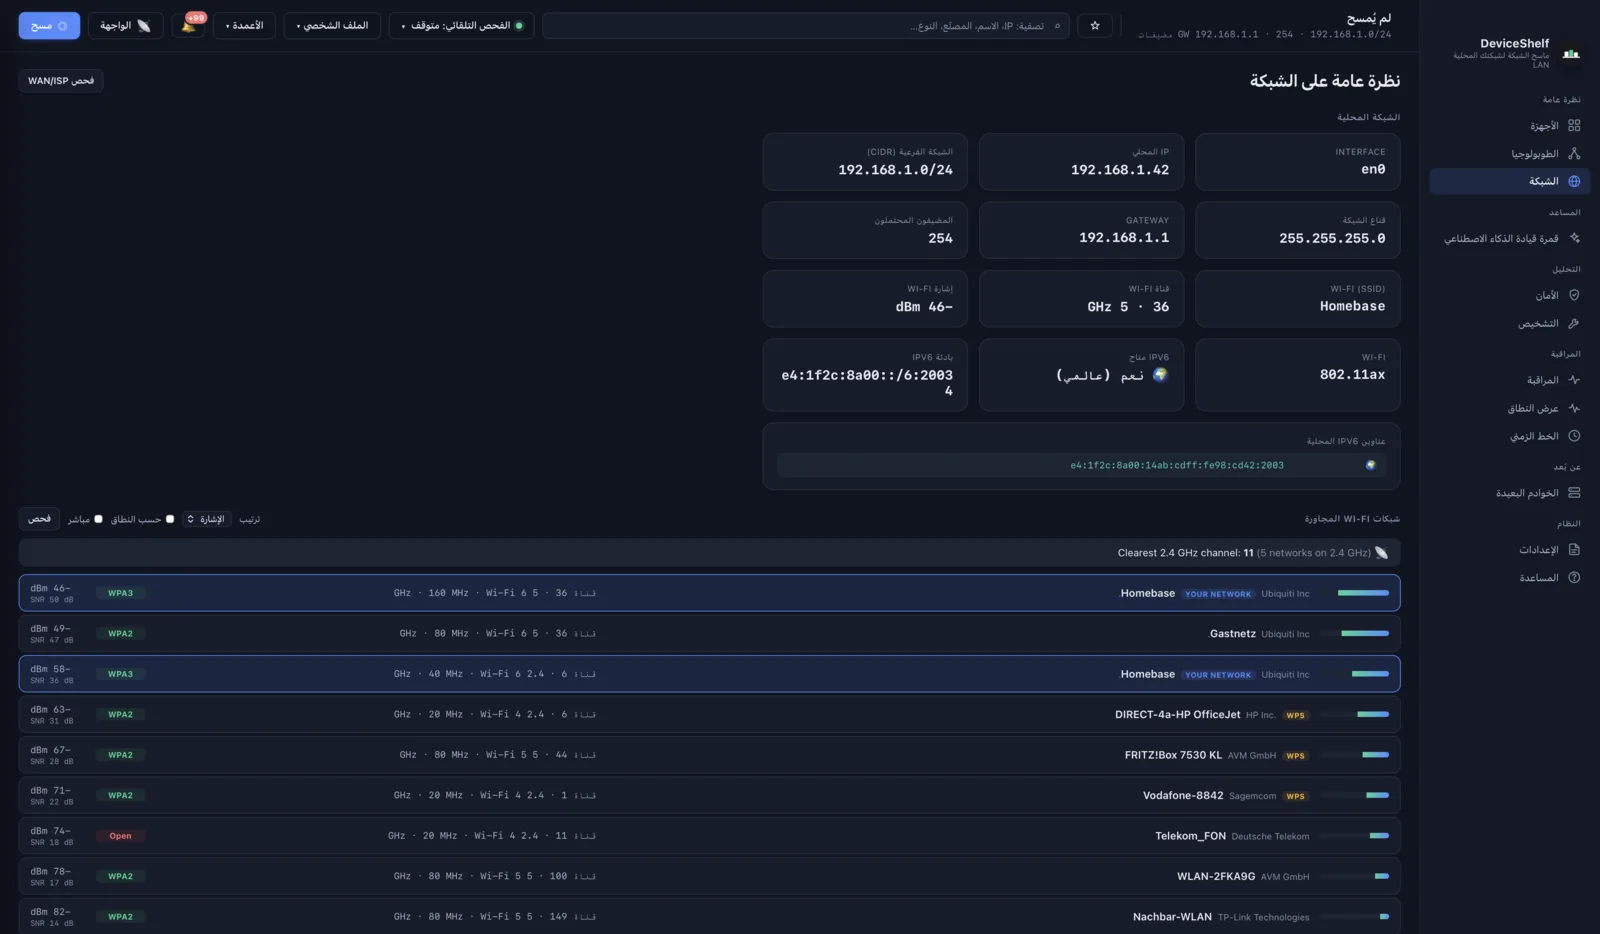This screenshot has height=934, width=1600.
Task: Go to التشخيص diagnostics menu item
Action: 1510,323
